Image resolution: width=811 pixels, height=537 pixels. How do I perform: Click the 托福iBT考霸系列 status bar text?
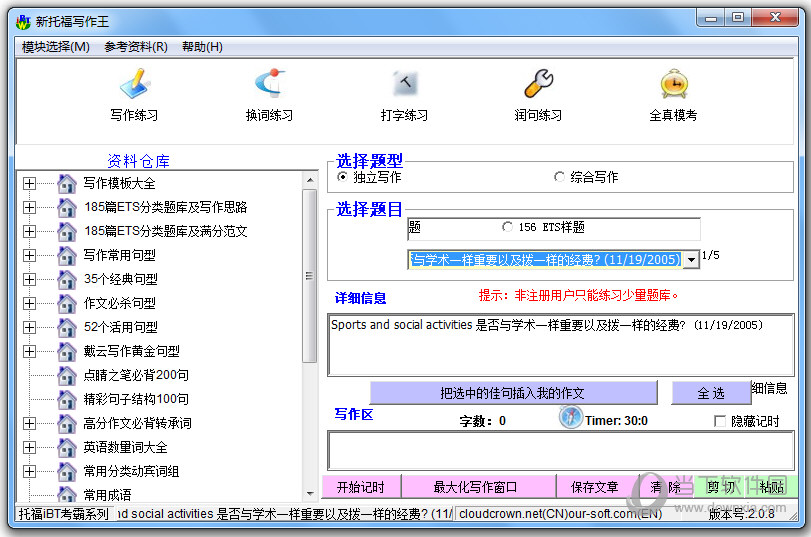[x=64, y=514]
